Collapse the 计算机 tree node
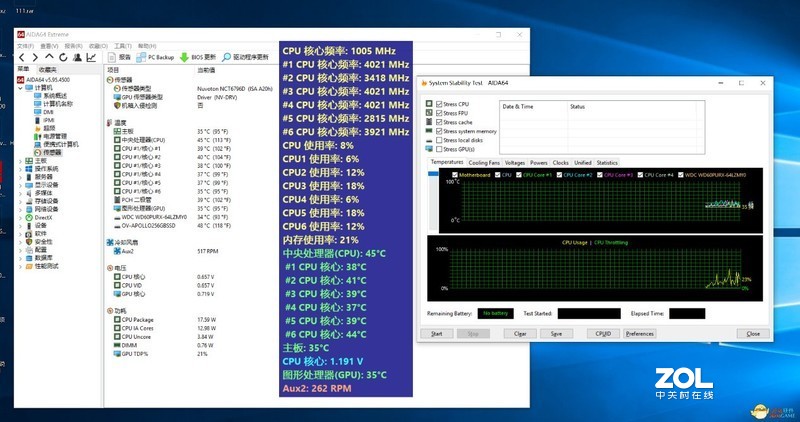This screenshot has width=800, height=422. point(20,88)
